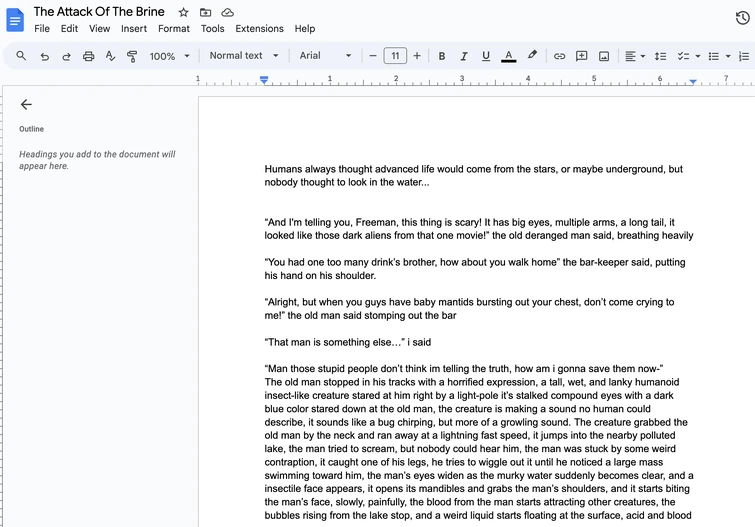Click the text "Headings you add to the document"
Viewport: 755px width, 527px height.
click(x=97, y=160)
